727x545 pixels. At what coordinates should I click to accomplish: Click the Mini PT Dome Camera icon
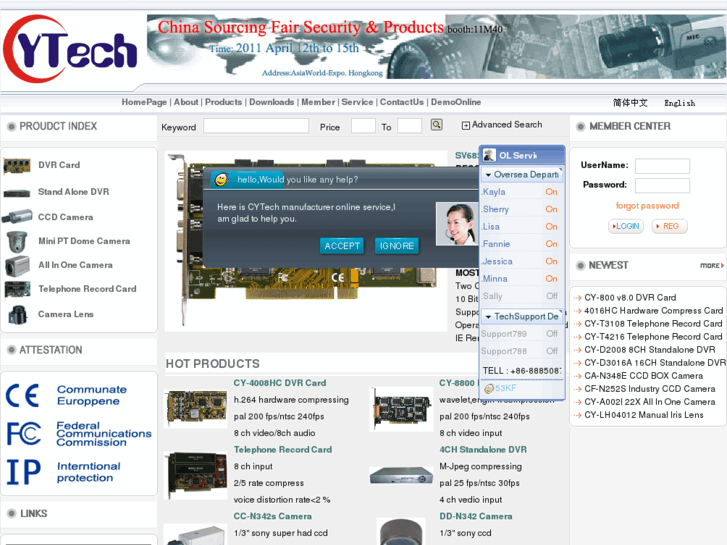(17, 241)
